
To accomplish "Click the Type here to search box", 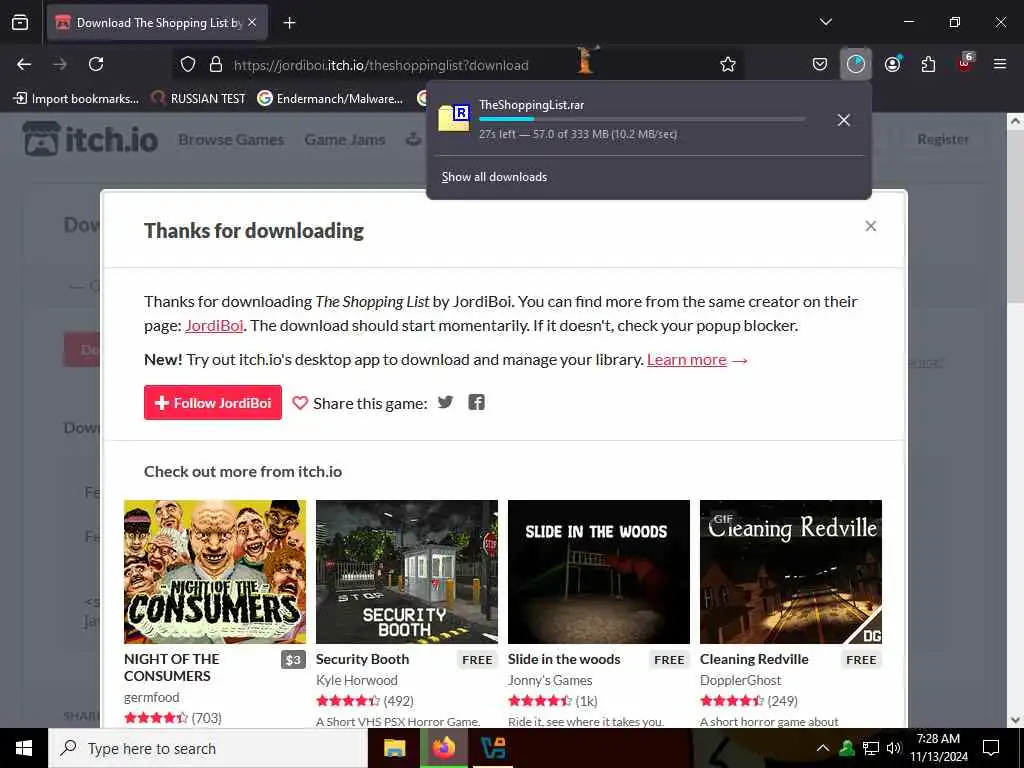I will (x=208, y=748).
